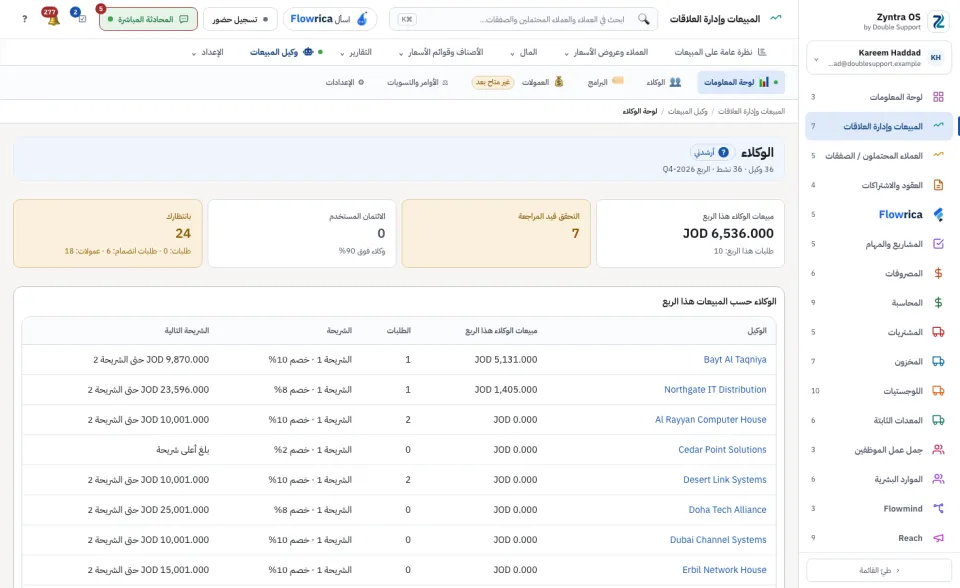Click the JOD 5,131.000 sales cell

tap(506, 360)
